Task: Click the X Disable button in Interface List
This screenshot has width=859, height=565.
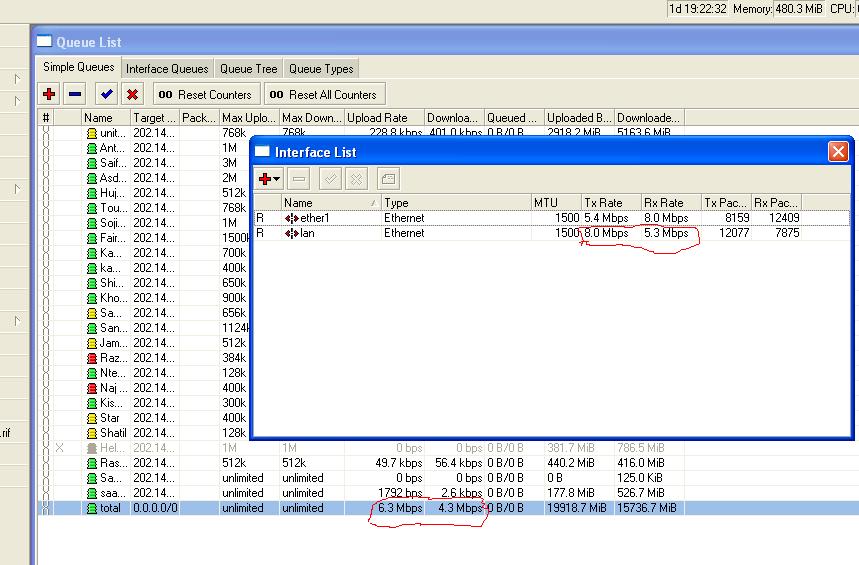Action: coord(356,179)
